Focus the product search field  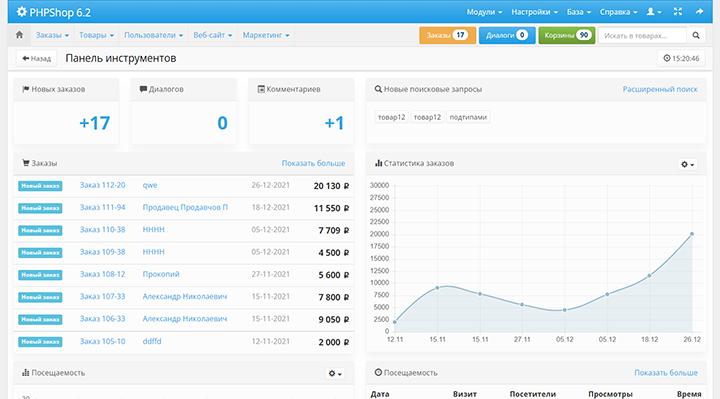pyautogui.click(x=642, y=35)
